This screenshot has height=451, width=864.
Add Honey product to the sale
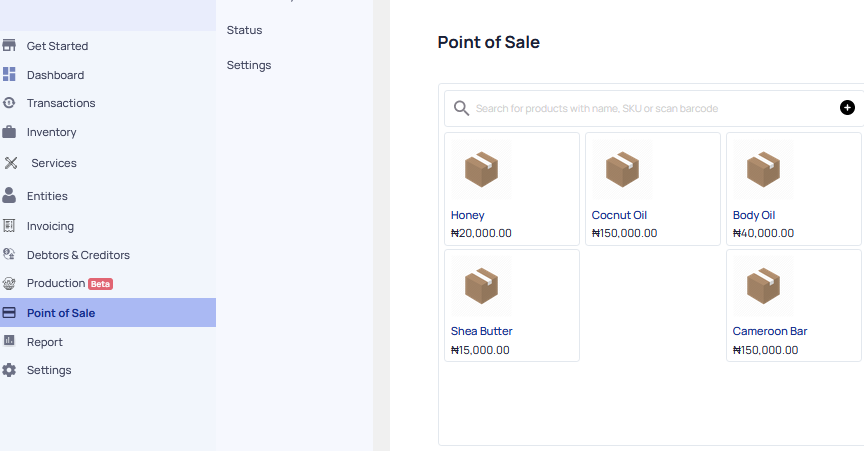point(512,189)
